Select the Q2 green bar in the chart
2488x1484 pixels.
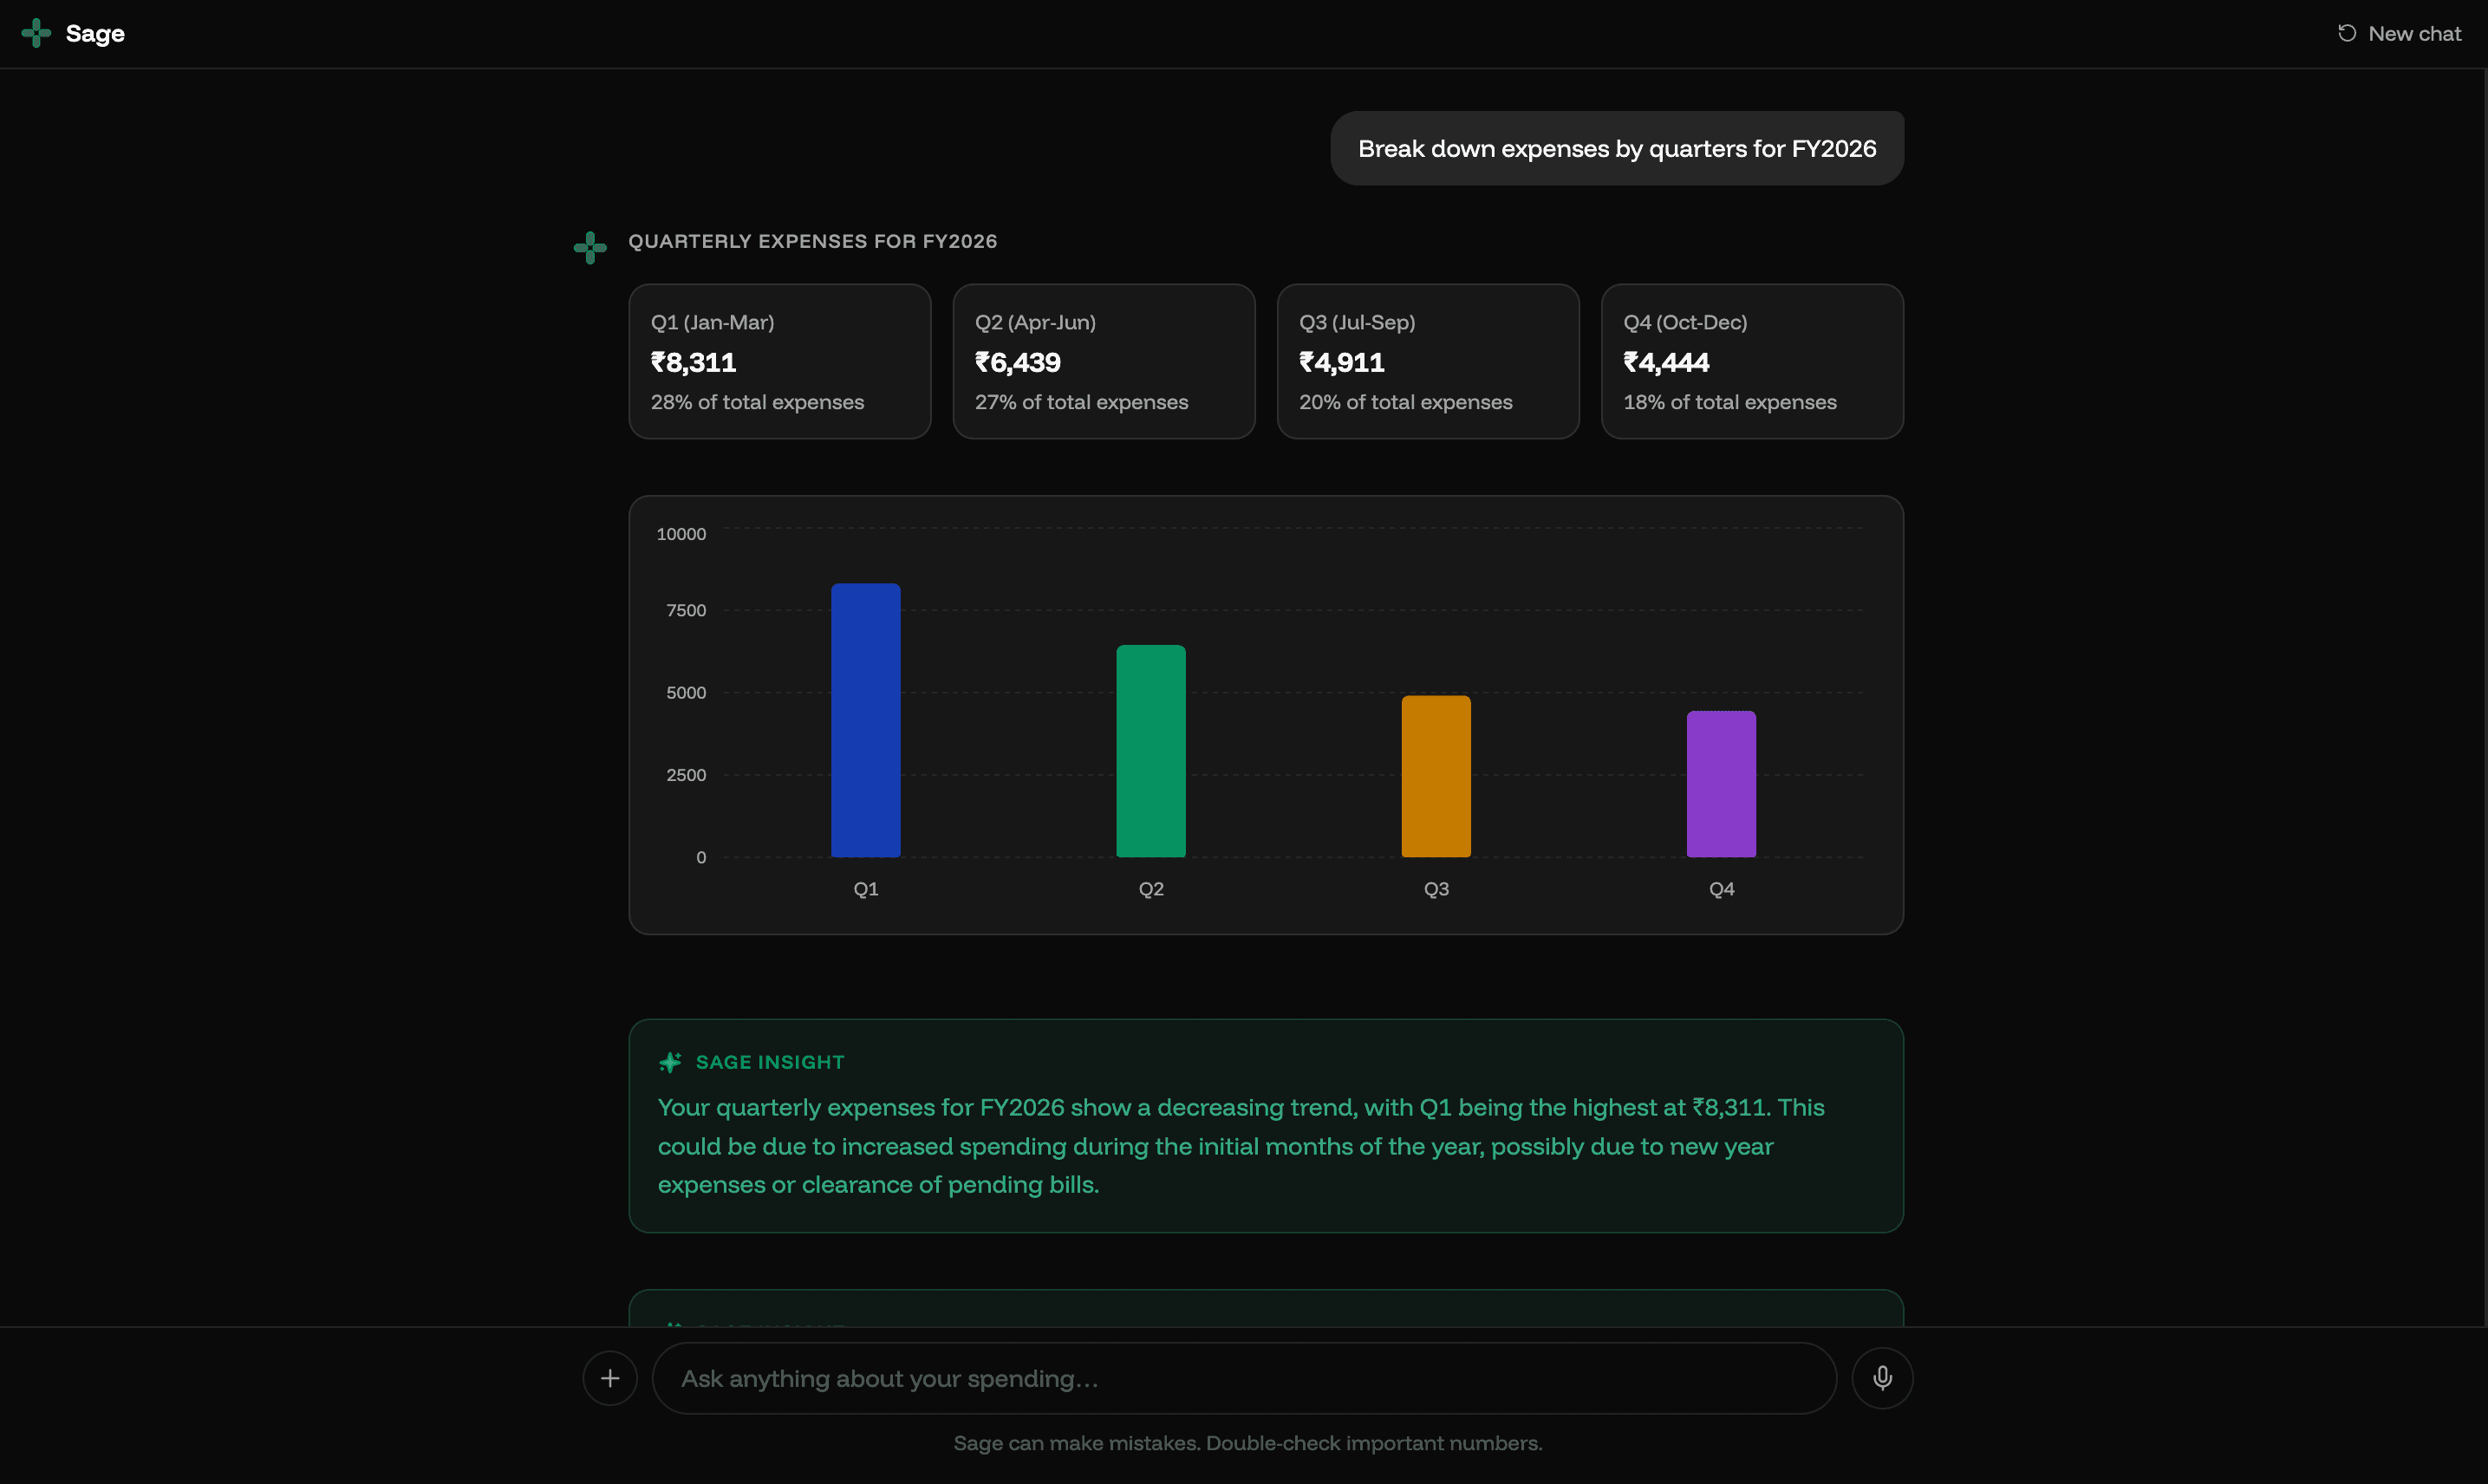(x=1150, y=750)
